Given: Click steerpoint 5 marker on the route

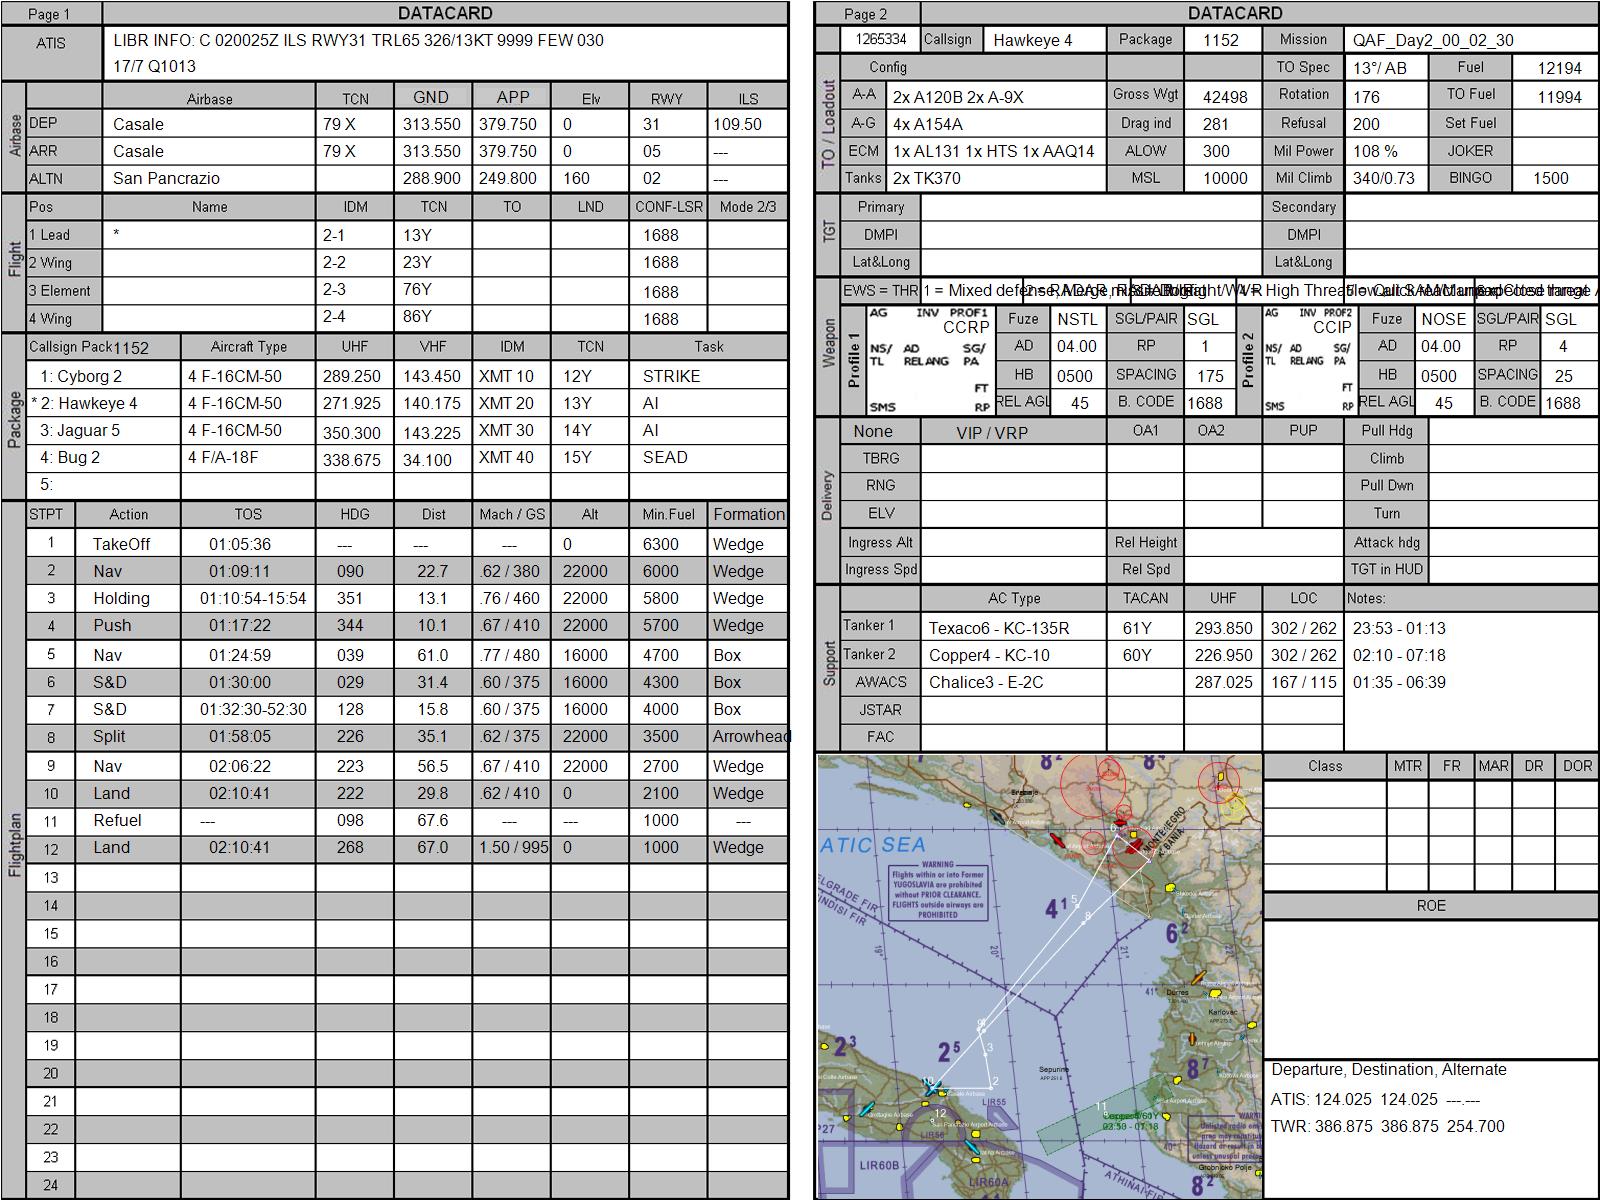Looking at the screenshot, I should pyautogui.click(x=1077, y=906).
